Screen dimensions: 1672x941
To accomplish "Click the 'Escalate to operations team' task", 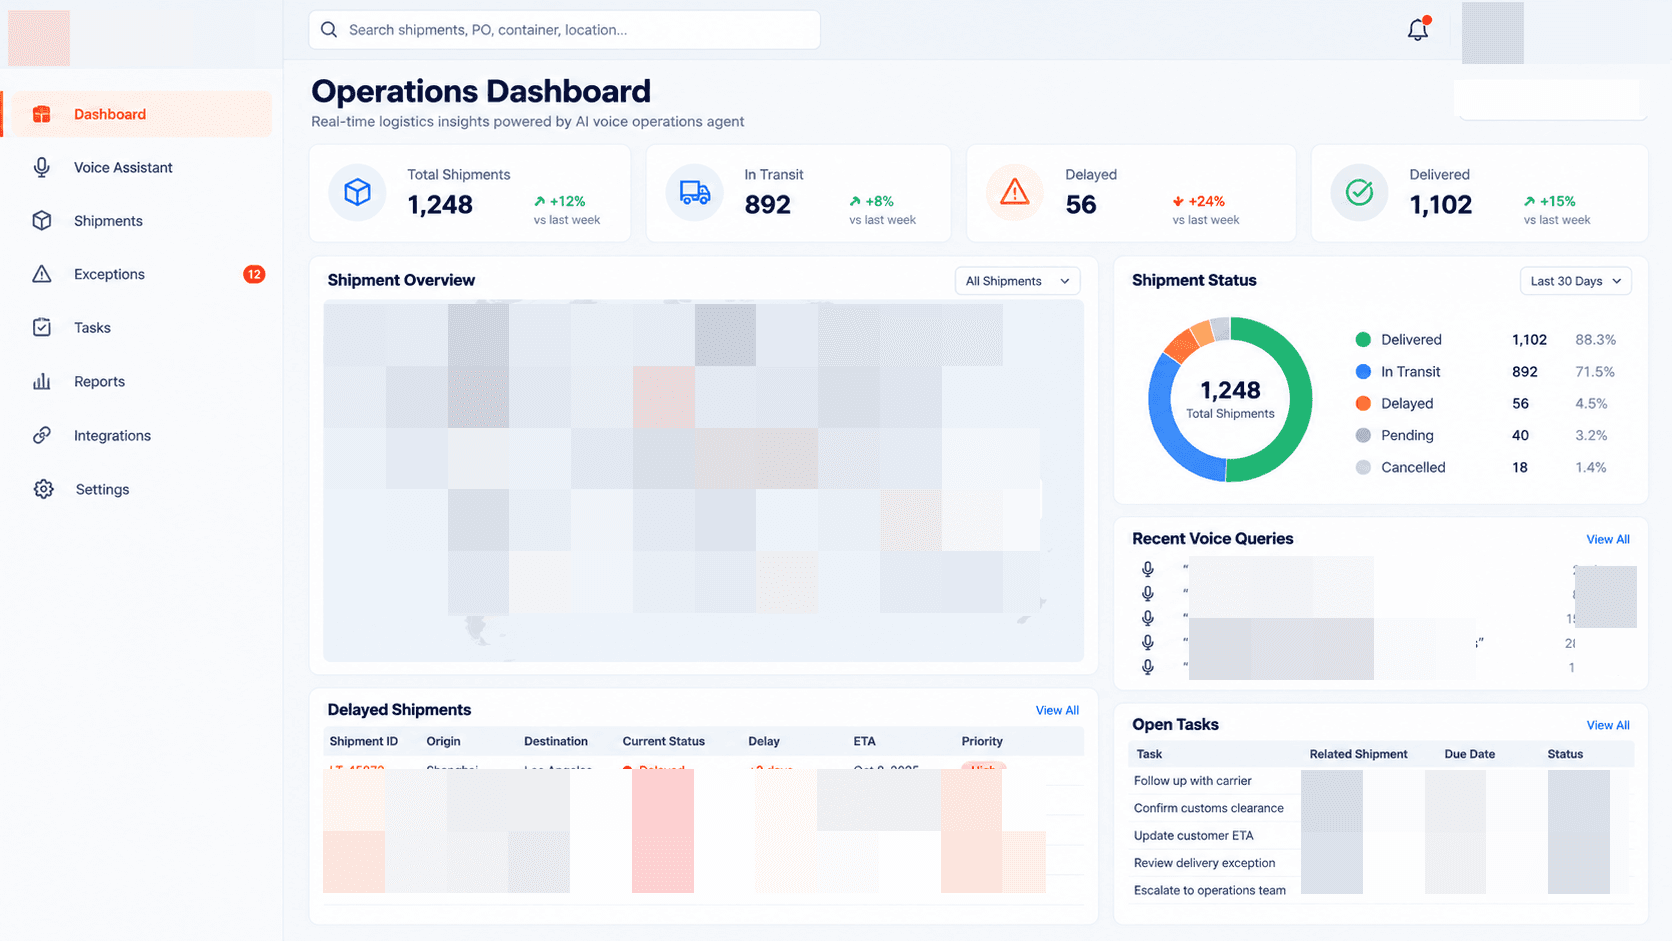I will click(x=1209, y=890).
